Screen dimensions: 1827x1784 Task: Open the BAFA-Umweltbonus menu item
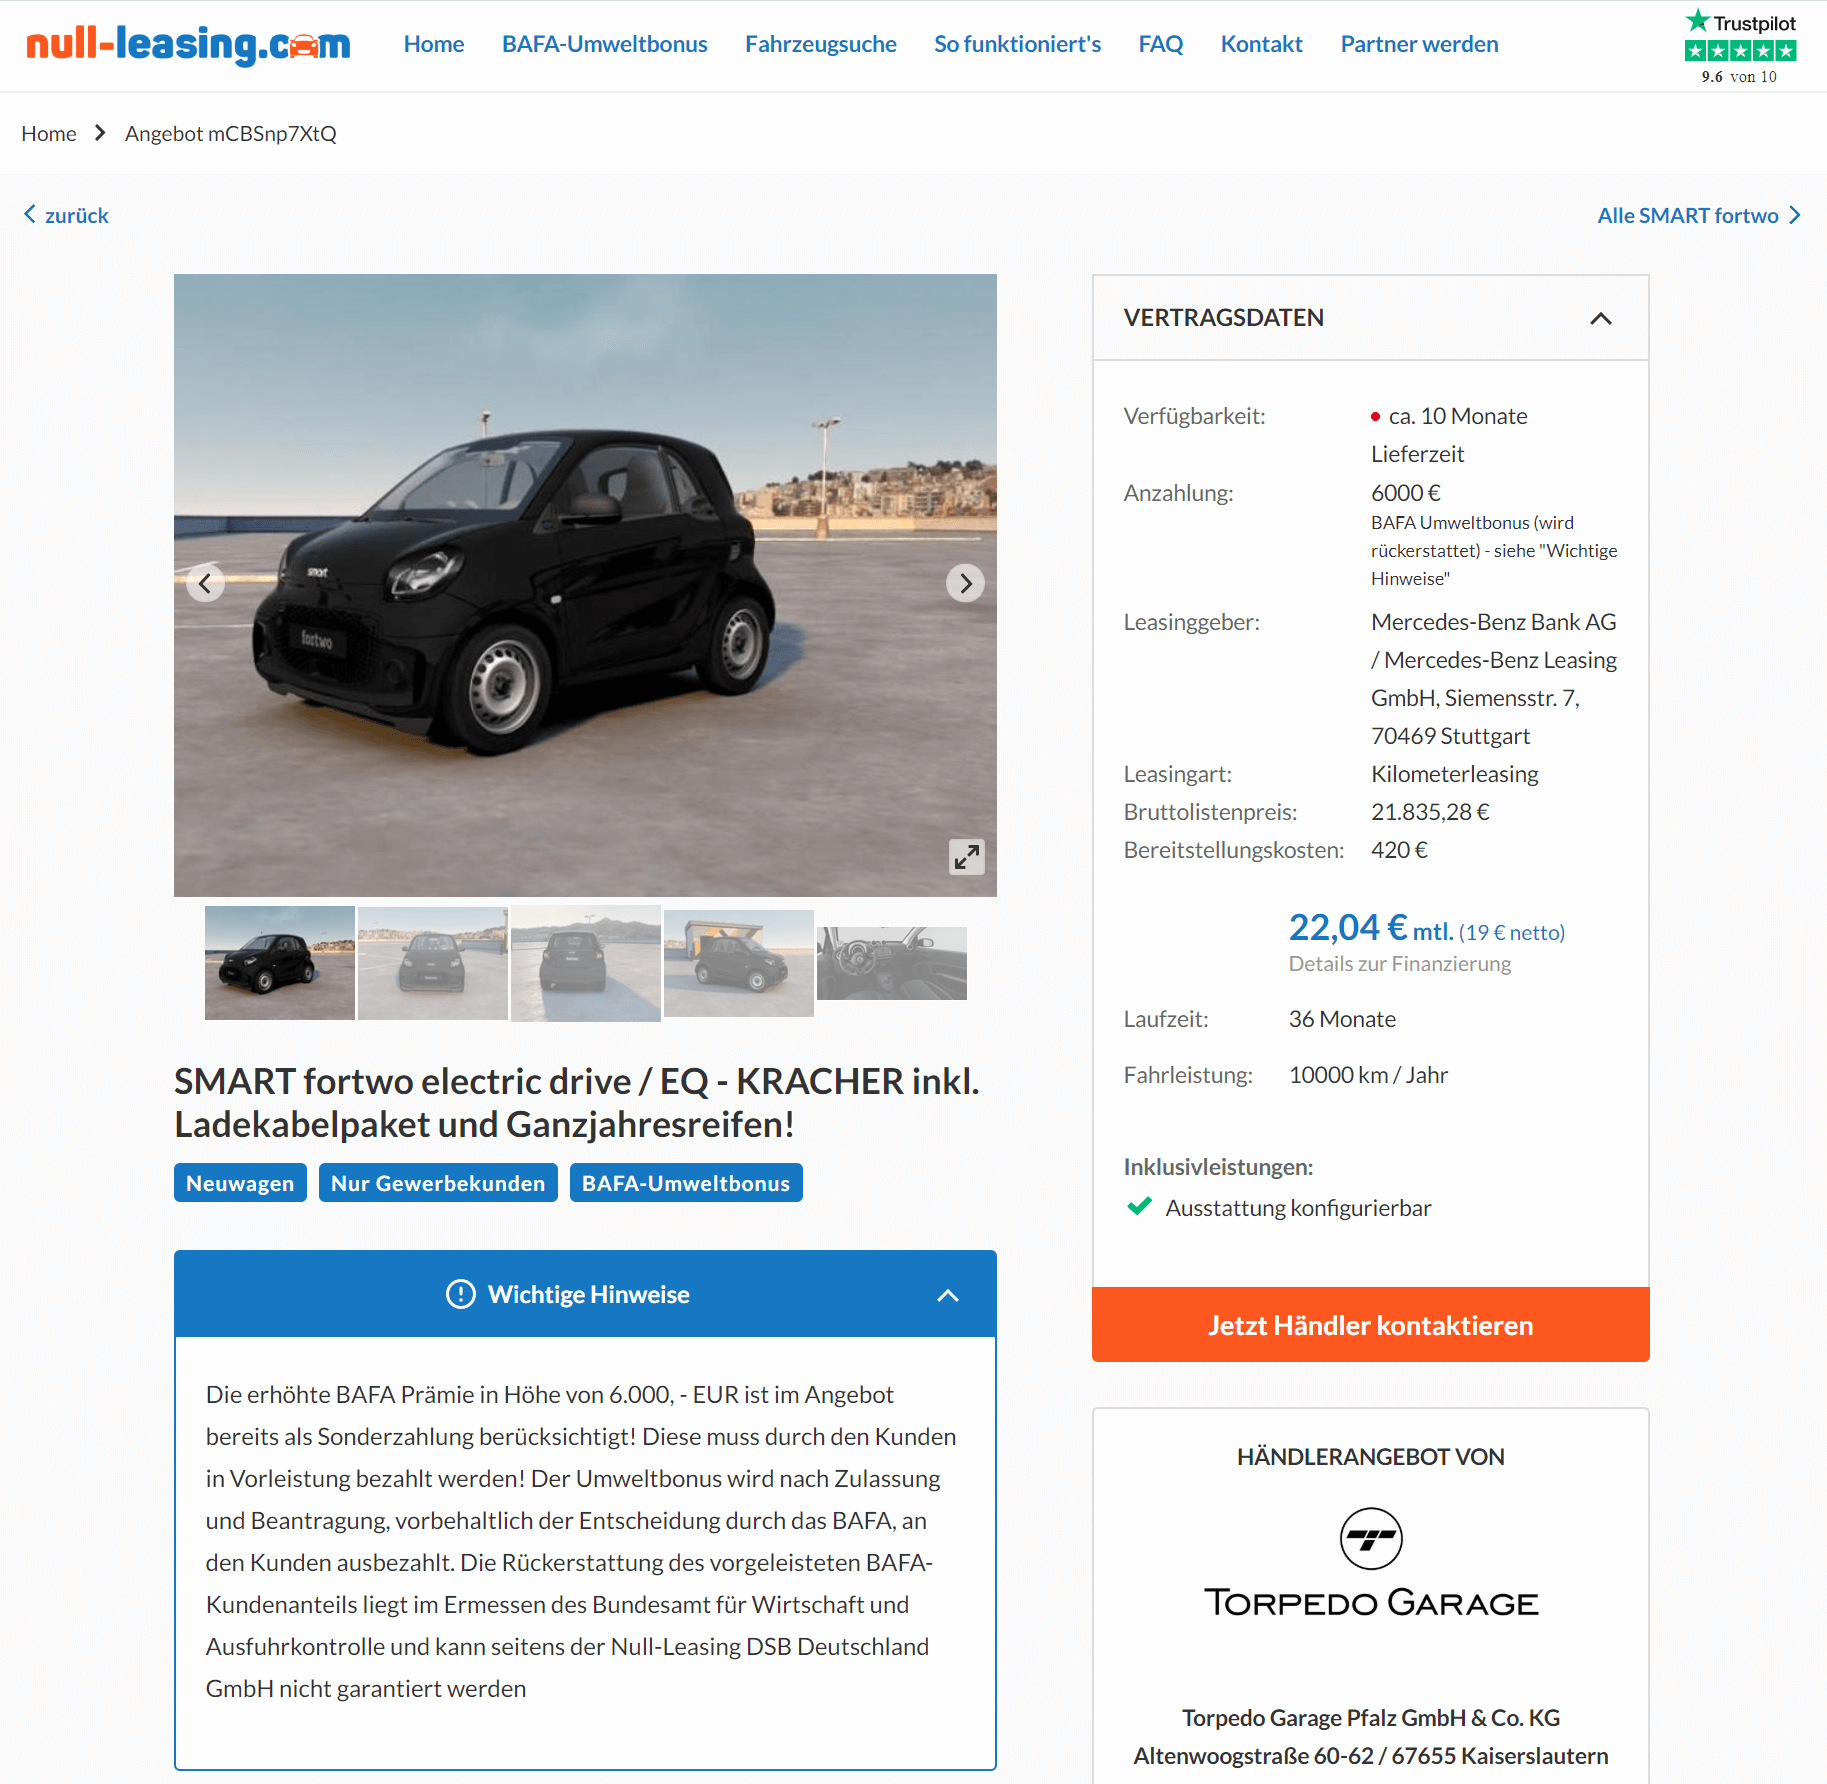604,44
